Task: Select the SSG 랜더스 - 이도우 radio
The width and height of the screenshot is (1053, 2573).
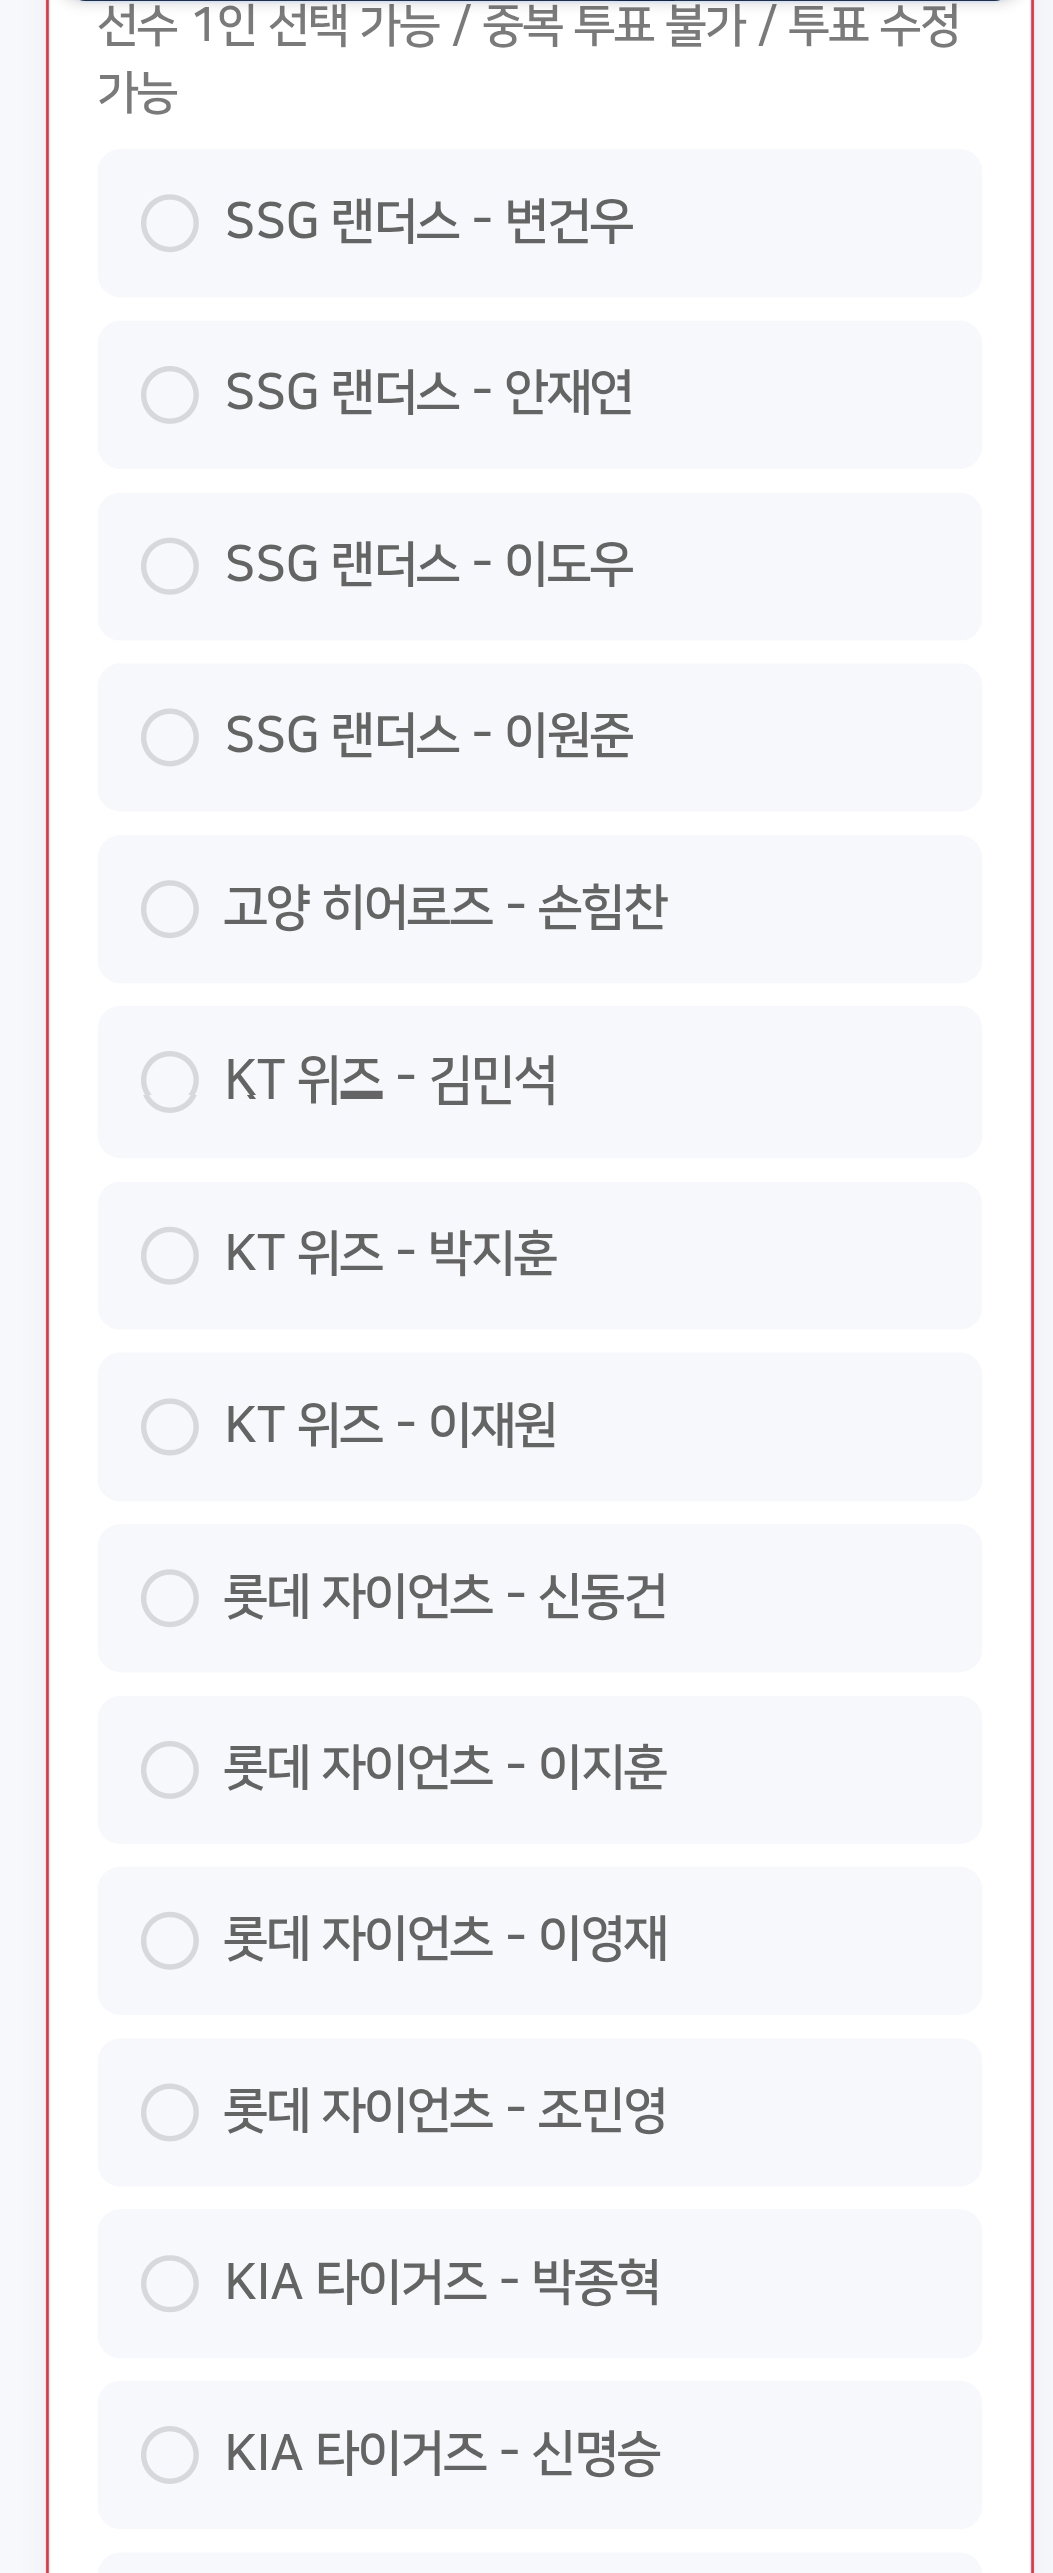Action: pyautogui.click(x=169, y=566)
